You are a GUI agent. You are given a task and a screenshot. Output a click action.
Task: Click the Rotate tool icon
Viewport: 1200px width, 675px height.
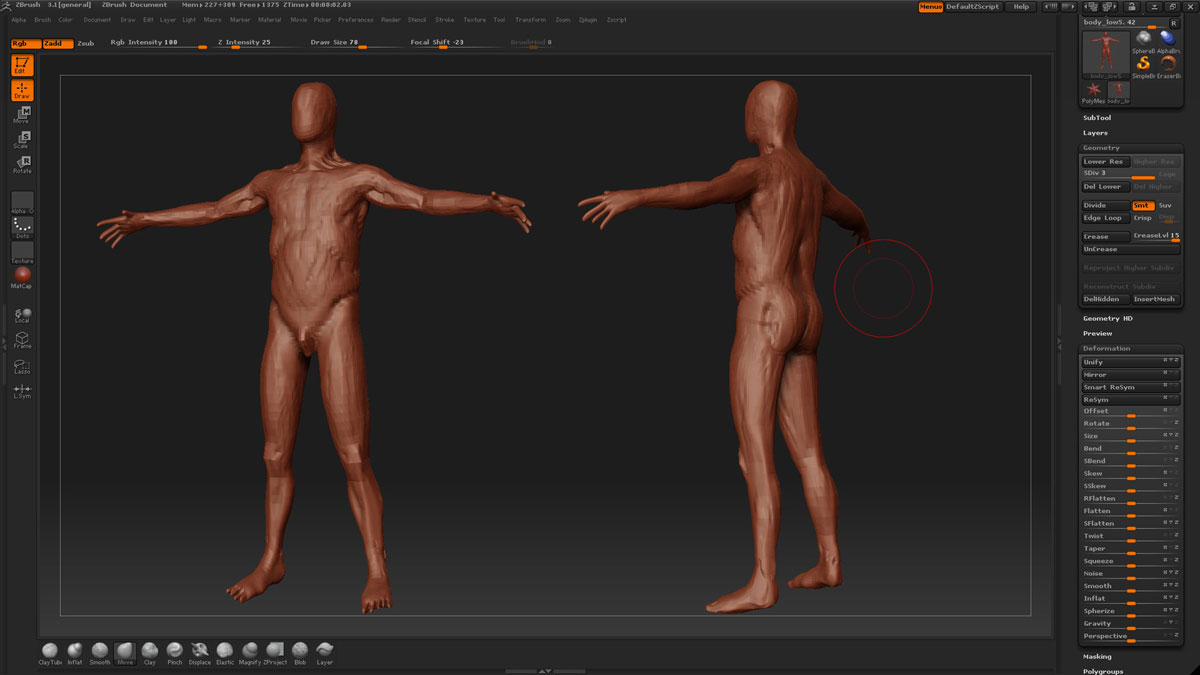coord(22,165)
